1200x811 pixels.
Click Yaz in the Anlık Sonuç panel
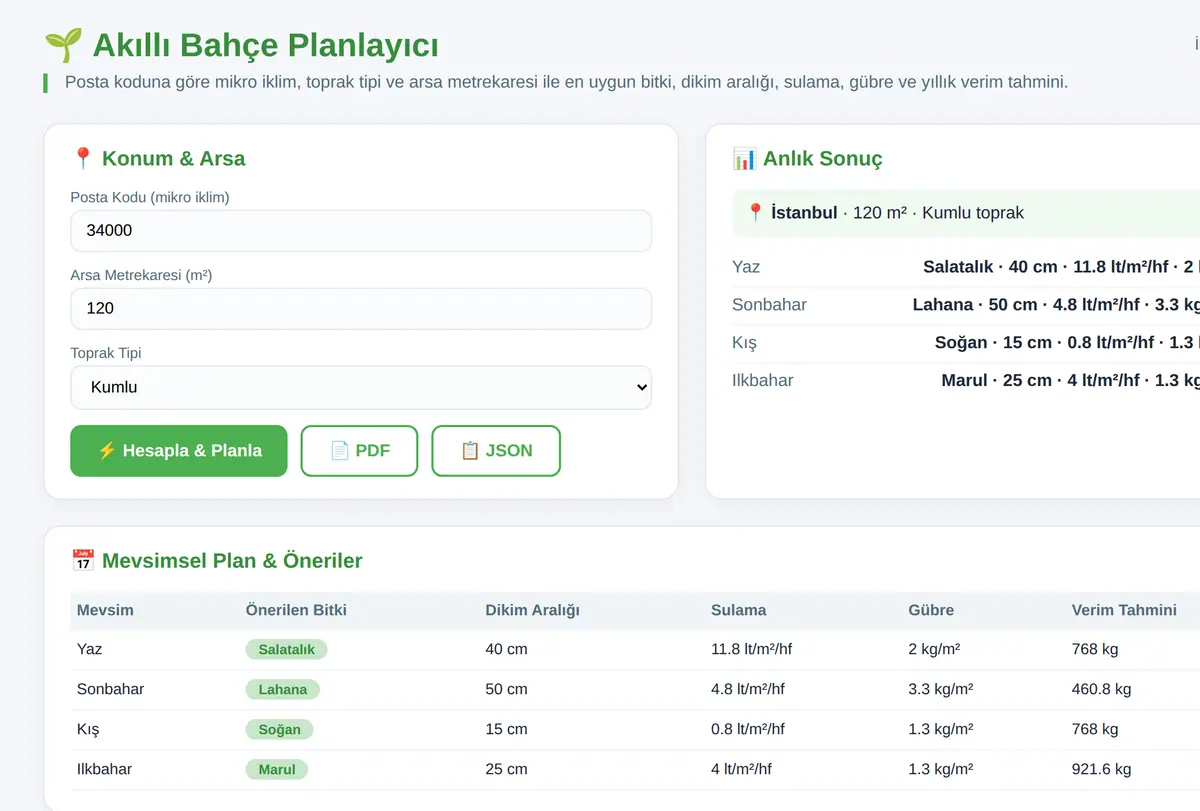(746, 267)
